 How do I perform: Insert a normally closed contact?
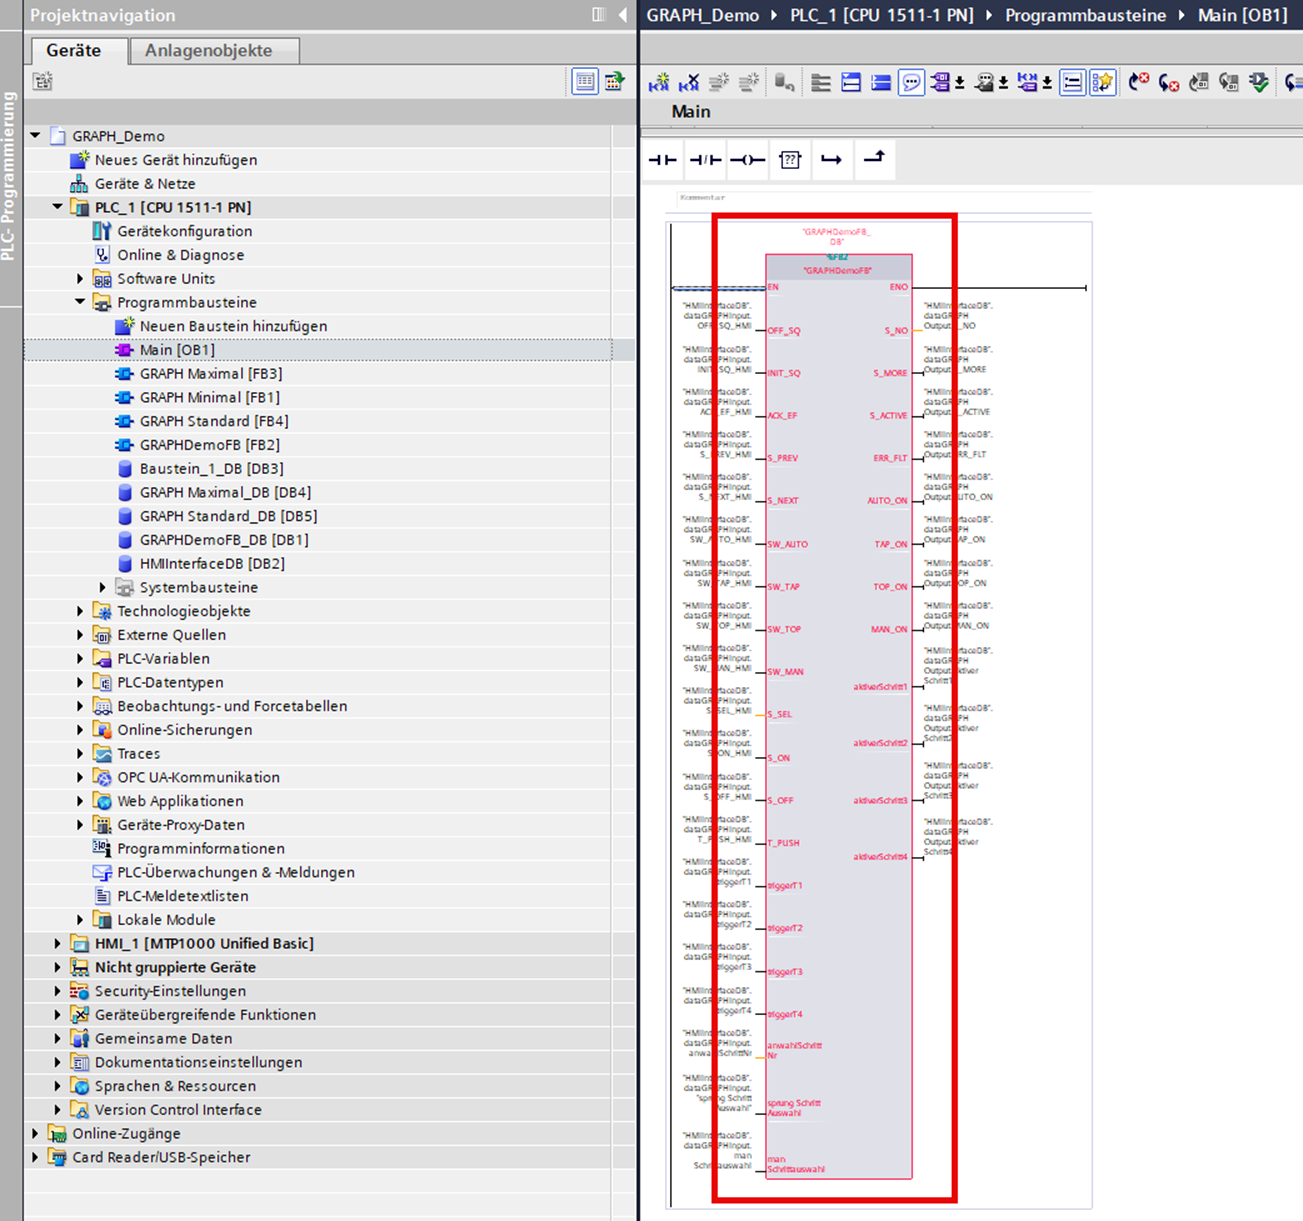(x=705, y=160)
